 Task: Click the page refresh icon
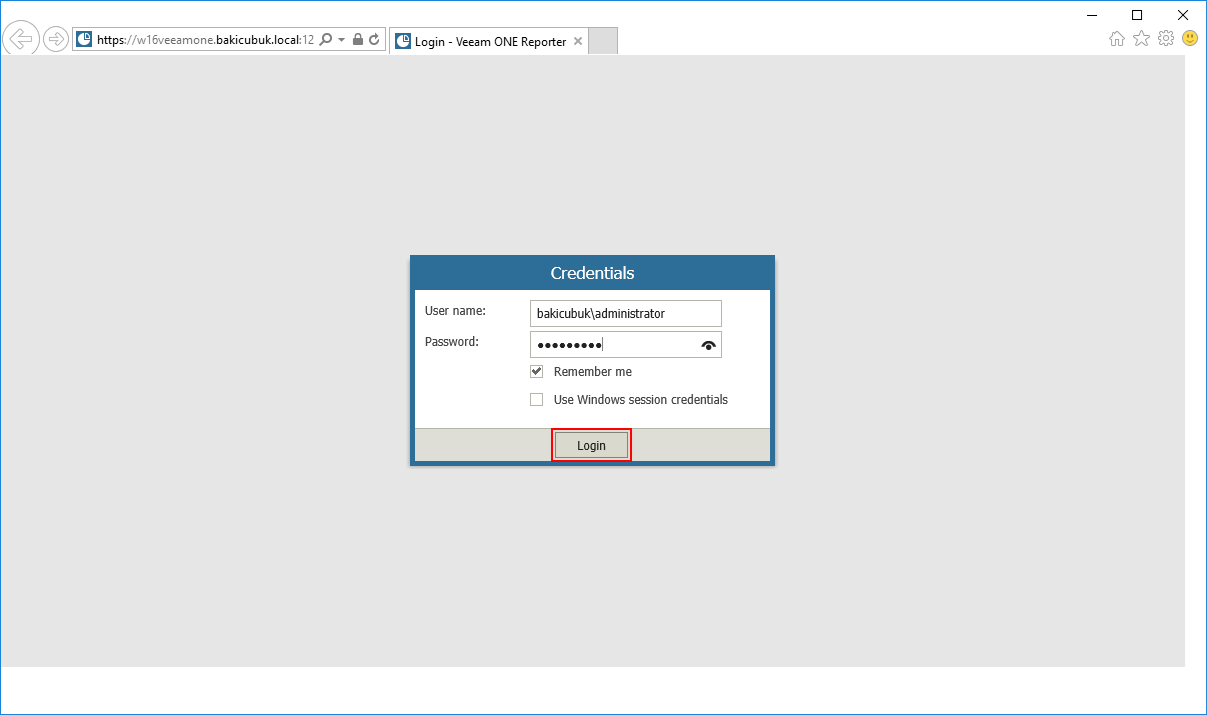pyautogui.click(x=374, y=39)
